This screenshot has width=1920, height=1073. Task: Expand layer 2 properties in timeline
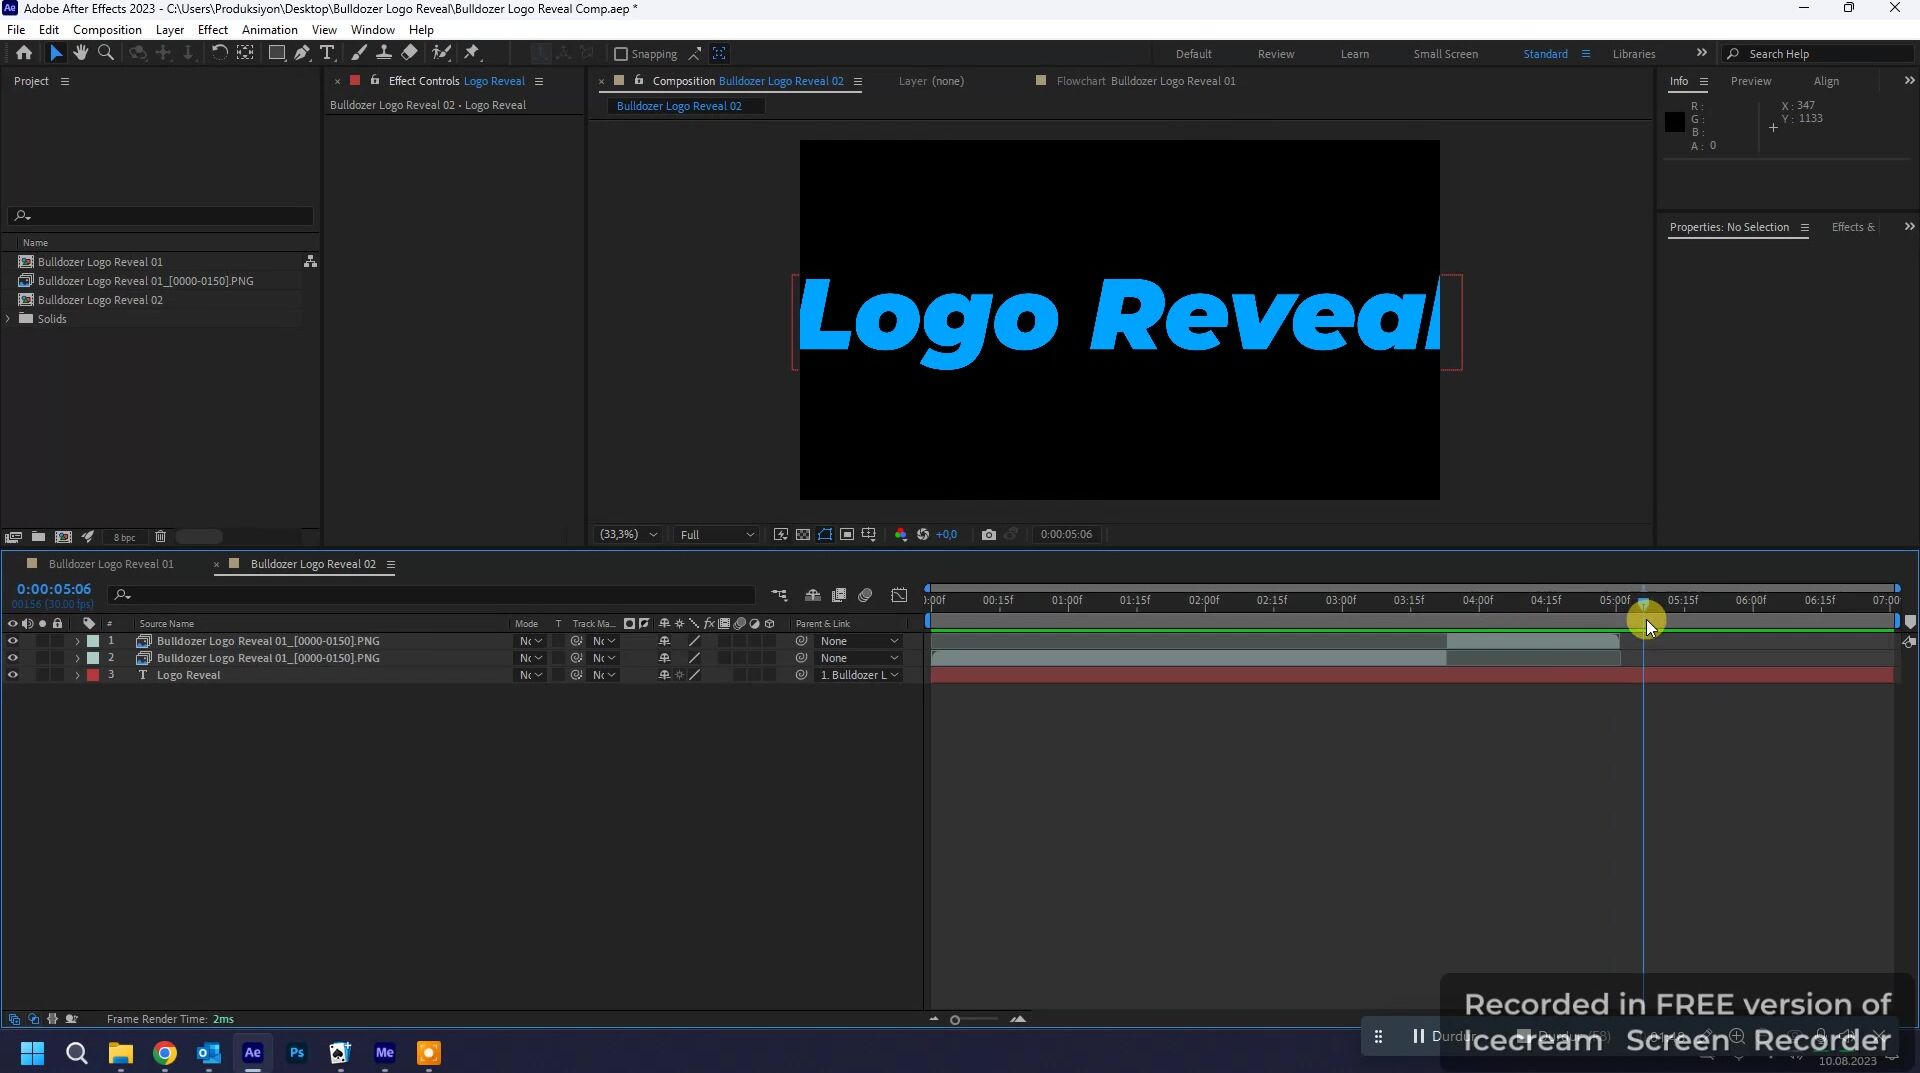[x=77, y=658]
